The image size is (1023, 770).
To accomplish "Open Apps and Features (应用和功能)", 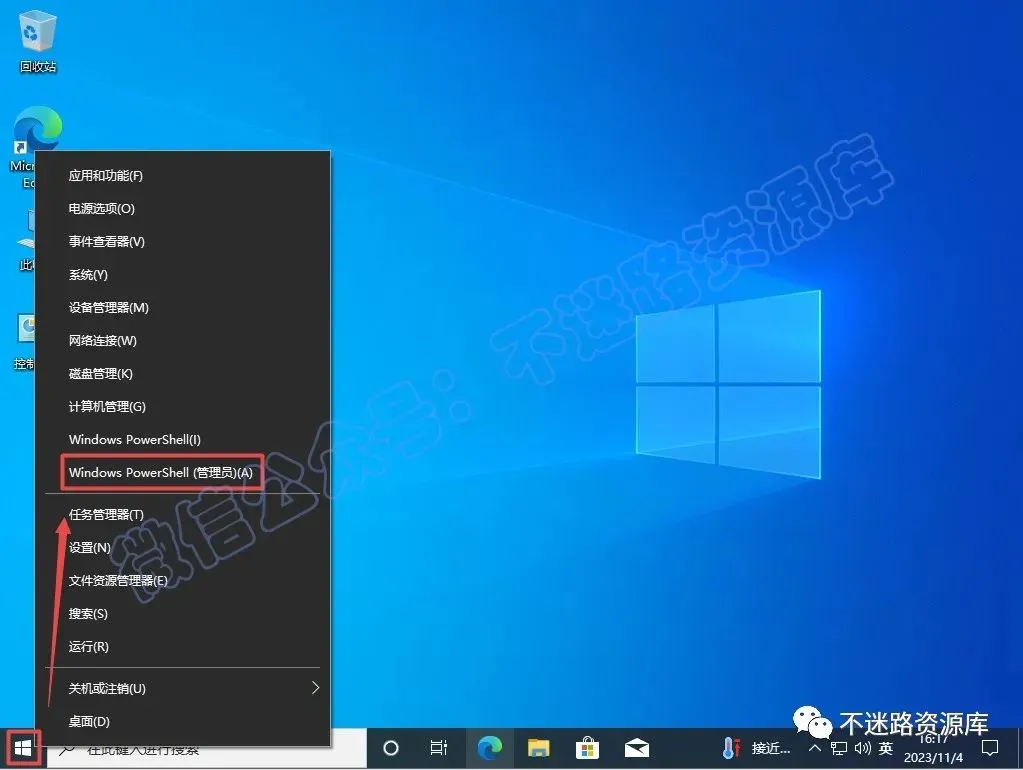I will [183, 176].
